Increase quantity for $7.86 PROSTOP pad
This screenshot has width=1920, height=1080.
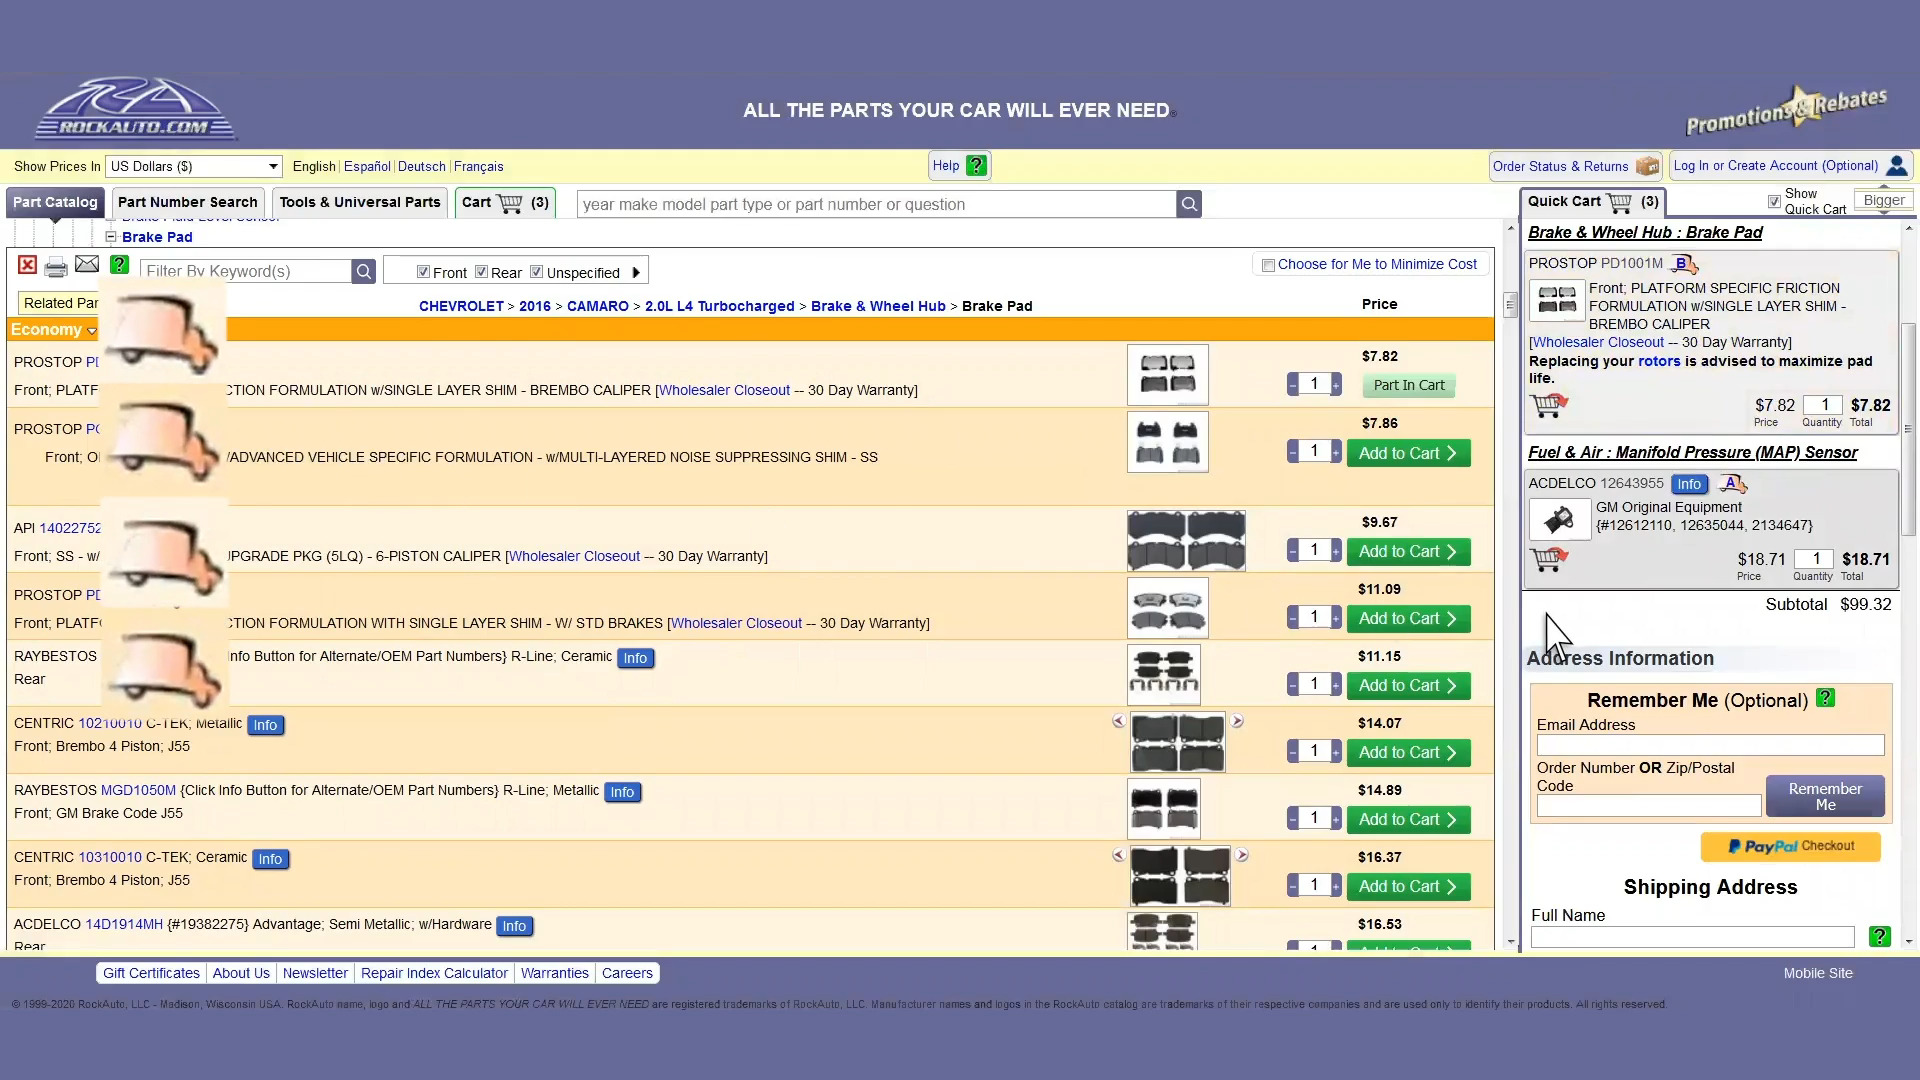1336,452
